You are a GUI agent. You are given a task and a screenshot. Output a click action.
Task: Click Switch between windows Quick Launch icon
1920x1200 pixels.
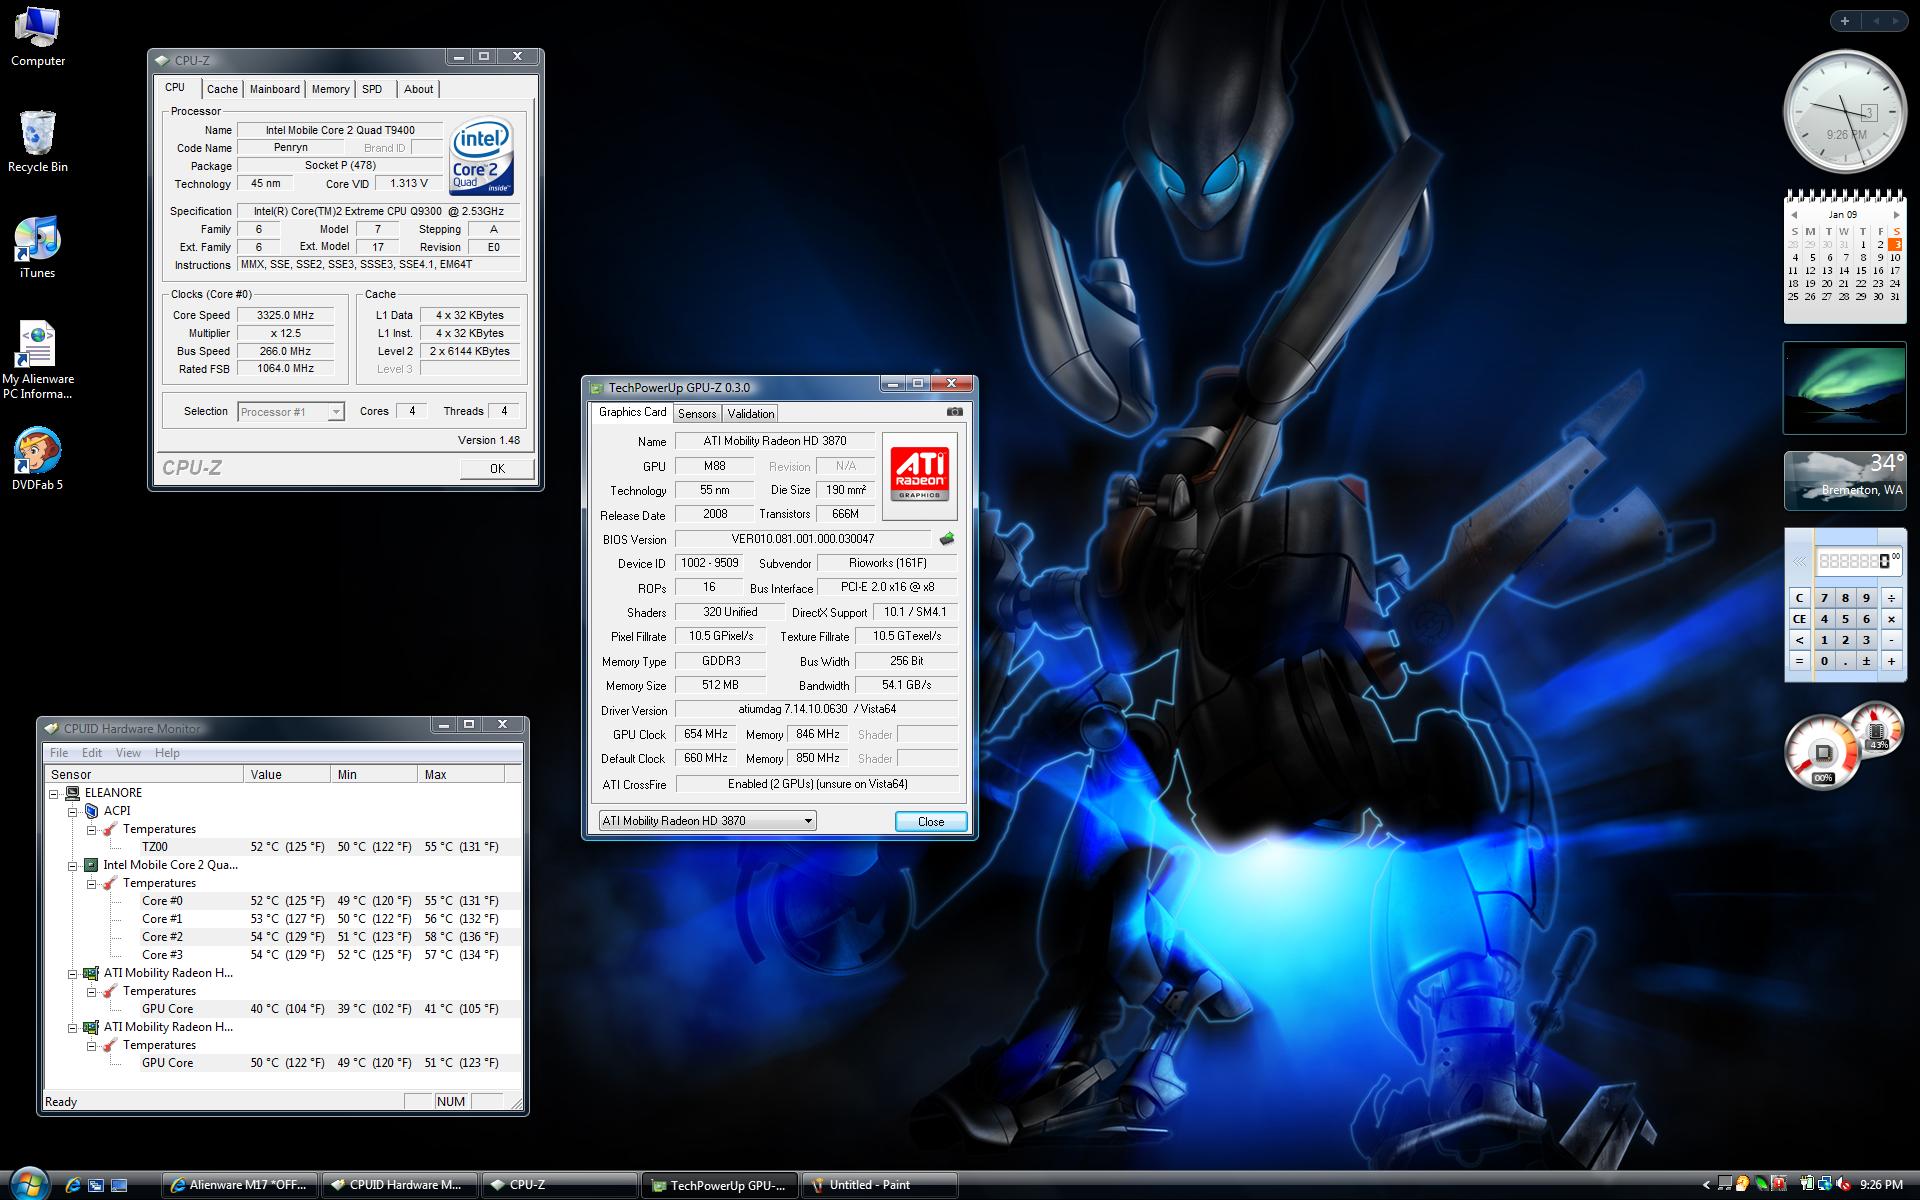click(x=96, y=1185)
